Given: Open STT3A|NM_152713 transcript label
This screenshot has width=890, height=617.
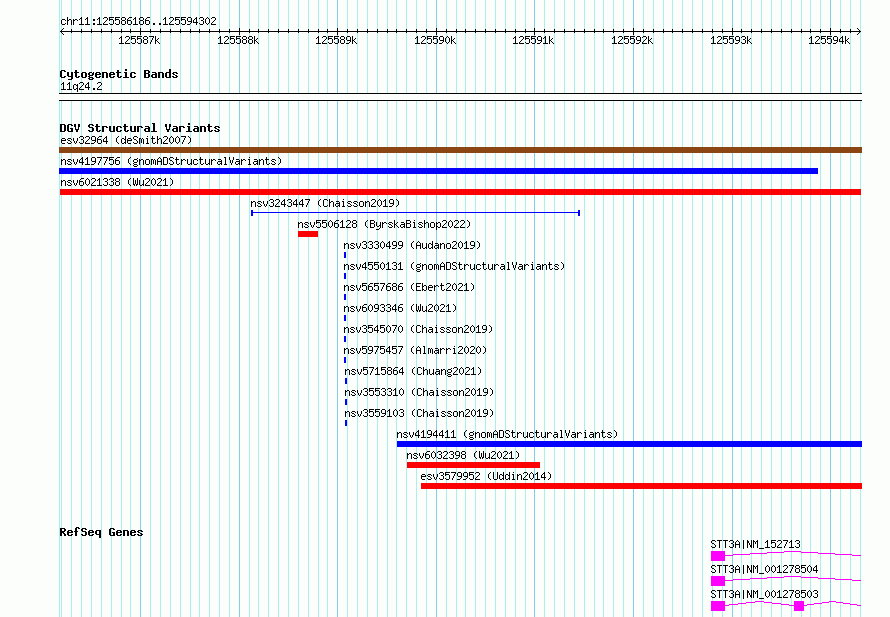Looking at the screenshot, I should (755, 544).
